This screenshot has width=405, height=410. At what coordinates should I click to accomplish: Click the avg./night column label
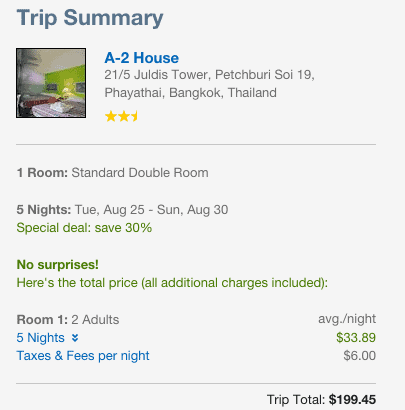pyautogui.click(x=347, y=319)
